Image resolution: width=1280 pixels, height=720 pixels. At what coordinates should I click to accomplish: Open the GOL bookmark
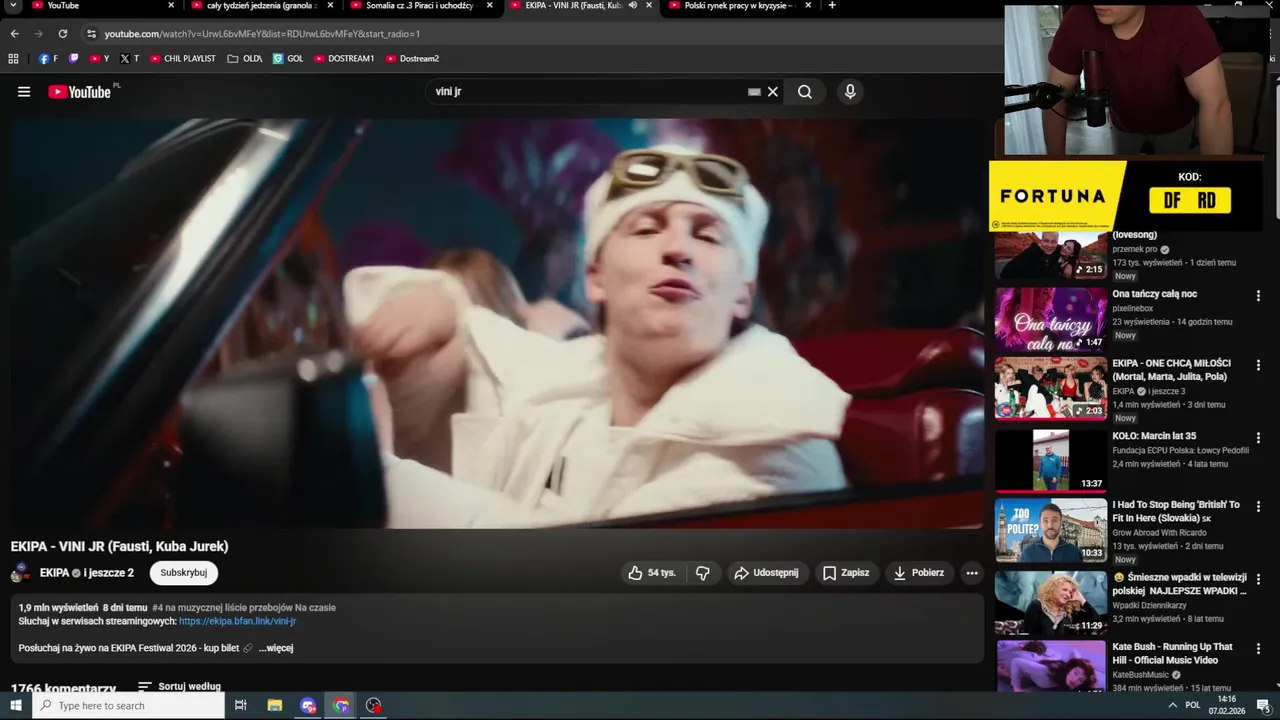click(288, 59)
